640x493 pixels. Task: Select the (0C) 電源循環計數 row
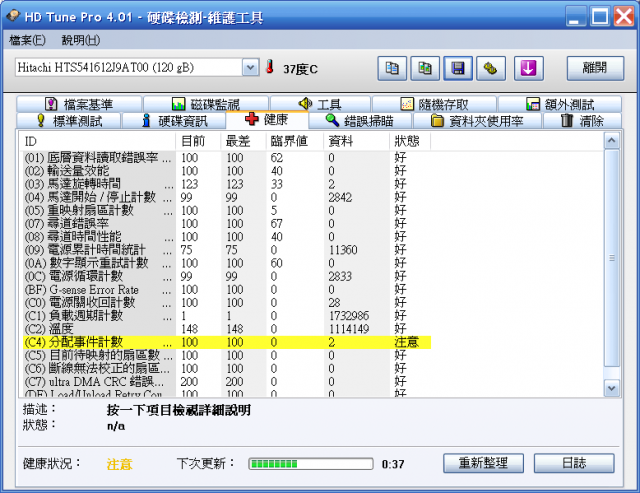[x=227, y=276]
